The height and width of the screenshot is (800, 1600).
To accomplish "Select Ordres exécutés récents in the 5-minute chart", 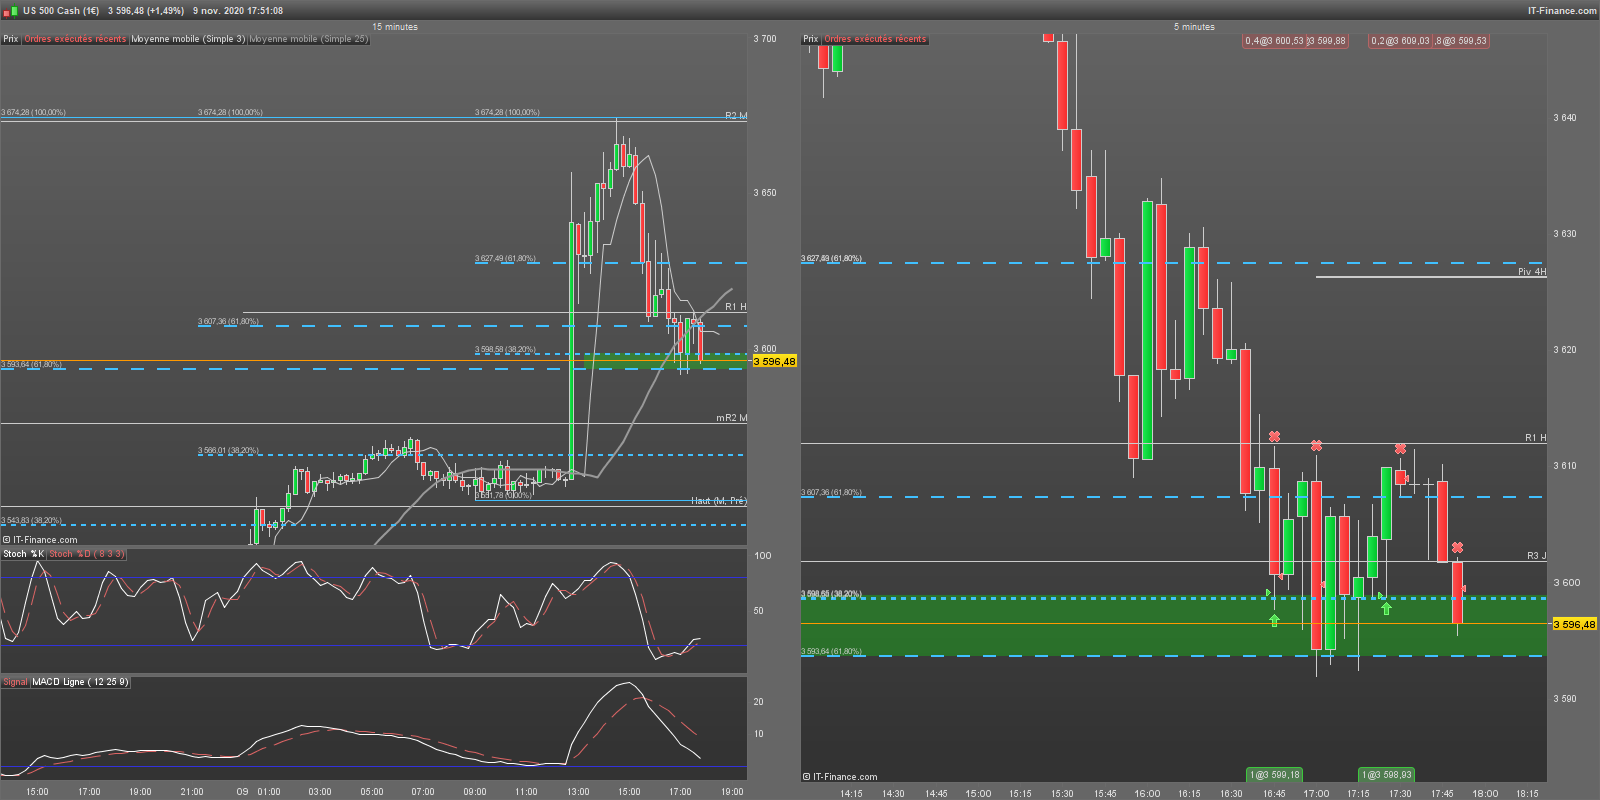I will coord(875,39).
